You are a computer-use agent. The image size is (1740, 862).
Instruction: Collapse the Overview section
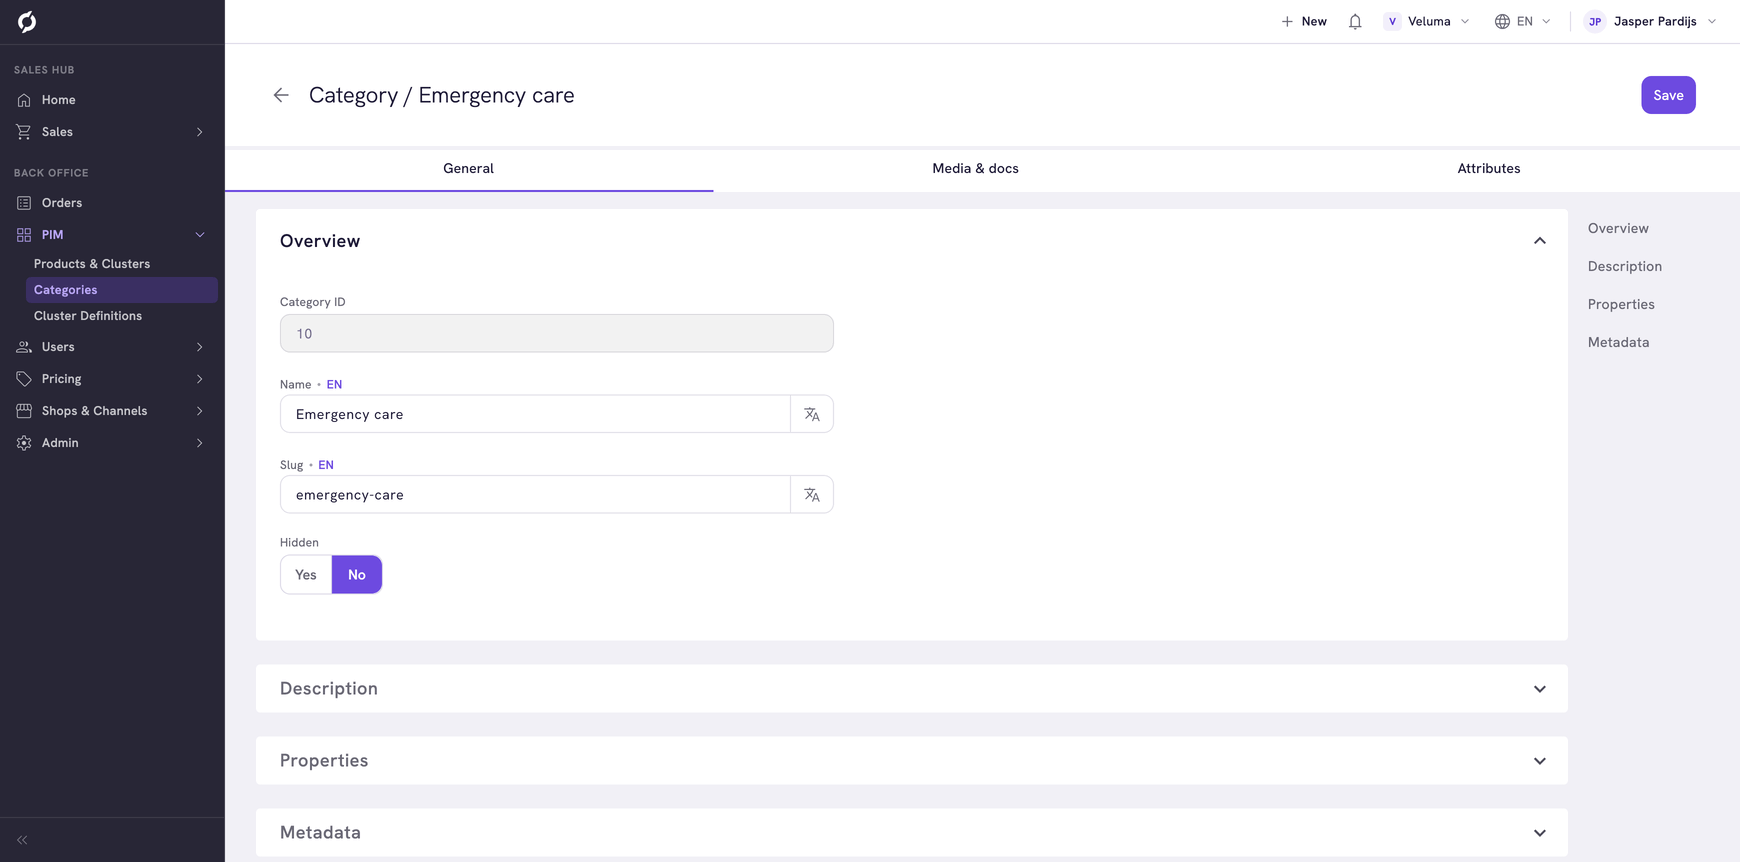click(x=1540, y=241)
